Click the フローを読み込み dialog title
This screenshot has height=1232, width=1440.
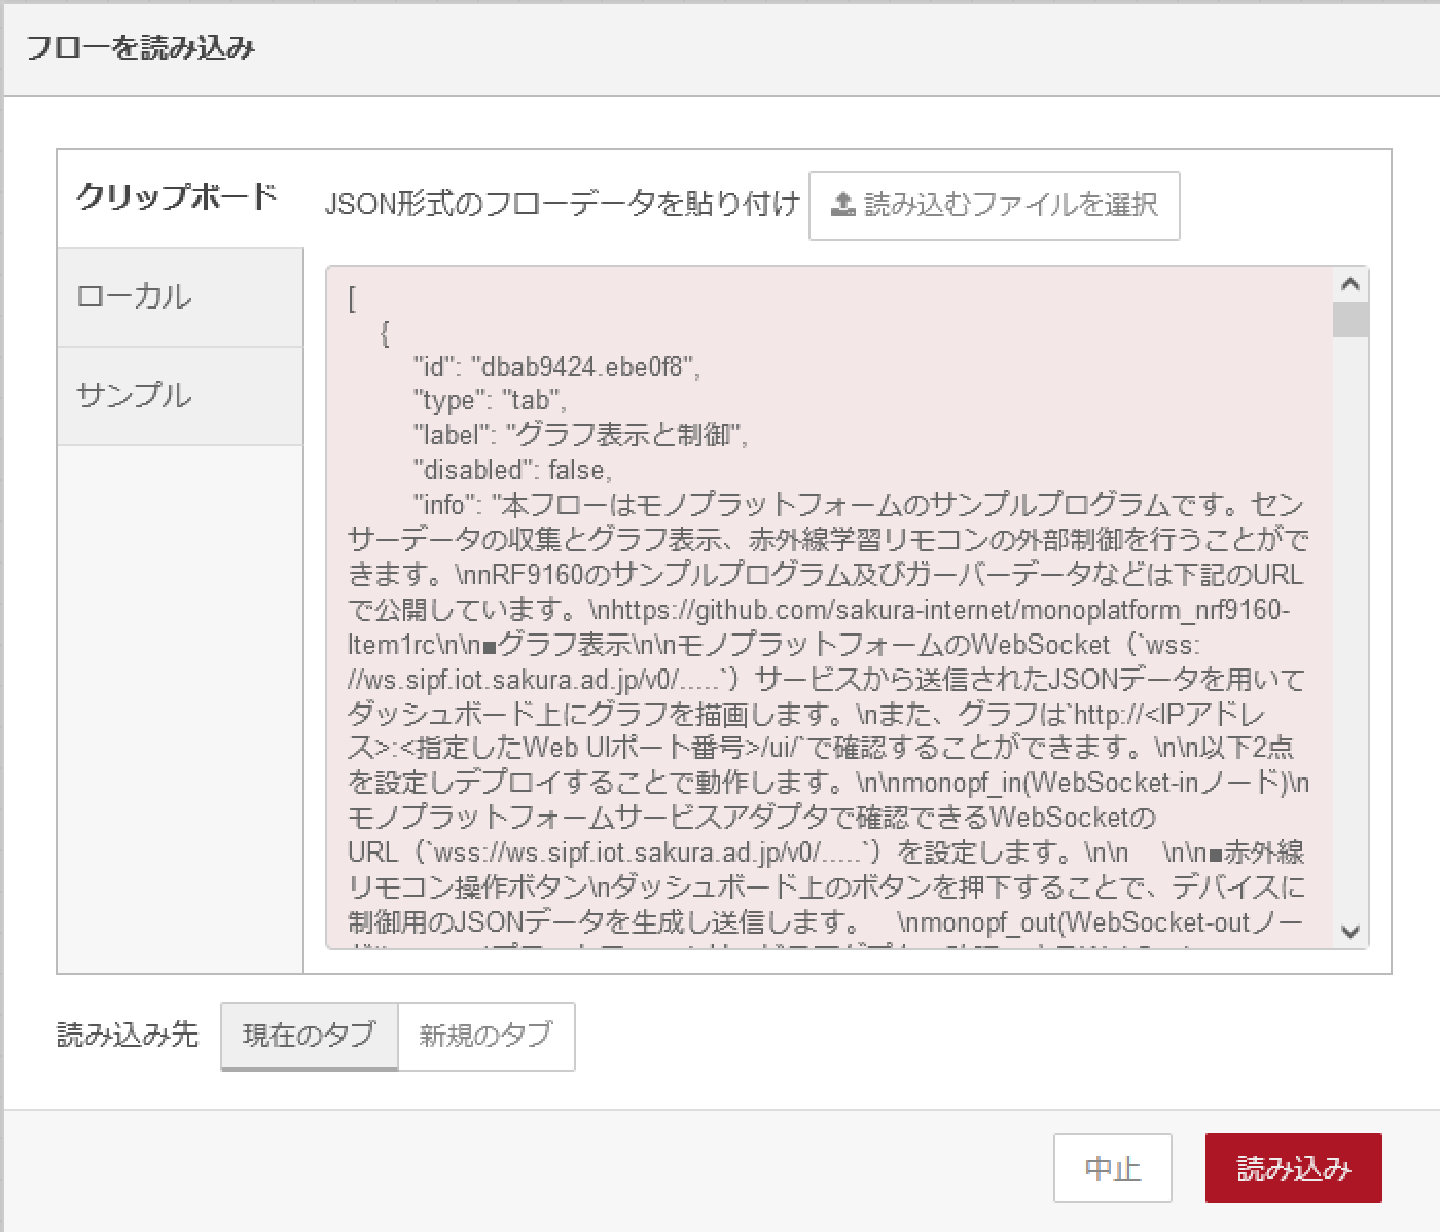(141, 48)
